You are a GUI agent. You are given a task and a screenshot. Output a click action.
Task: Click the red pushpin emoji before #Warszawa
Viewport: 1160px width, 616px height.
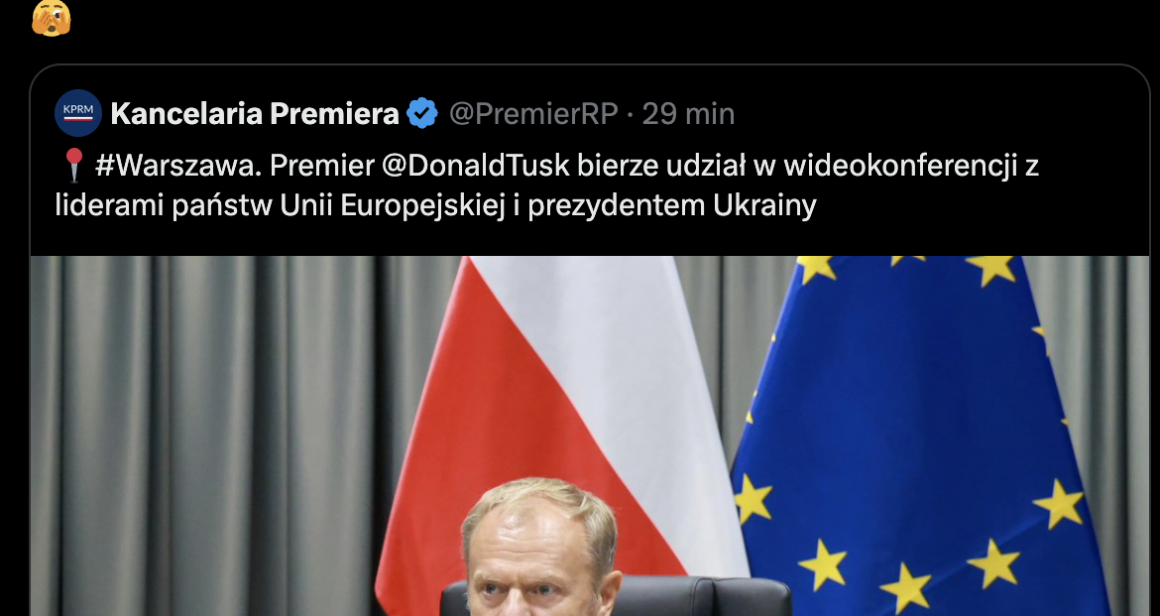72,166
